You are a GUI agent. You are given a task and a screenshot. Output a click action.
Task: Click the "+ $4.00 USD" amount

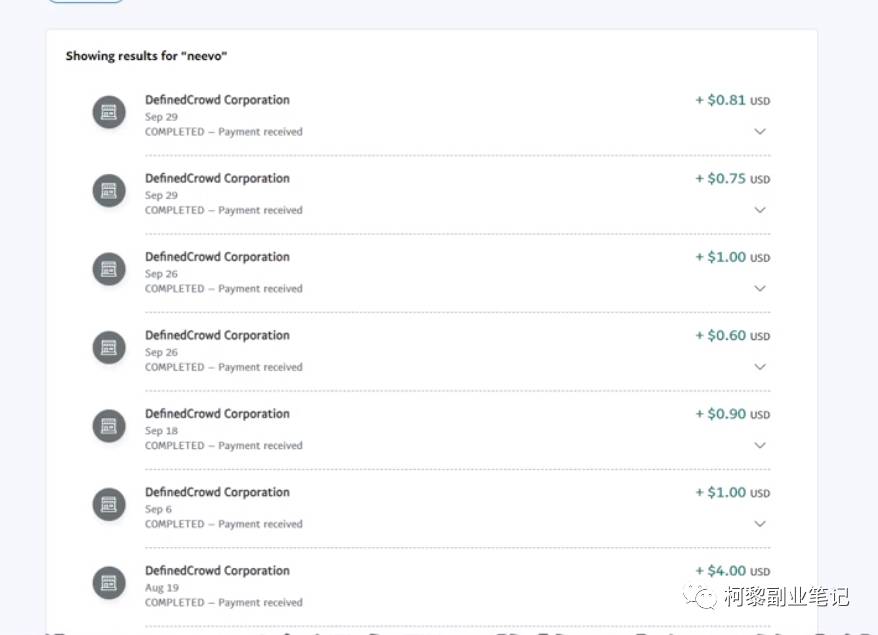[732, 571]
